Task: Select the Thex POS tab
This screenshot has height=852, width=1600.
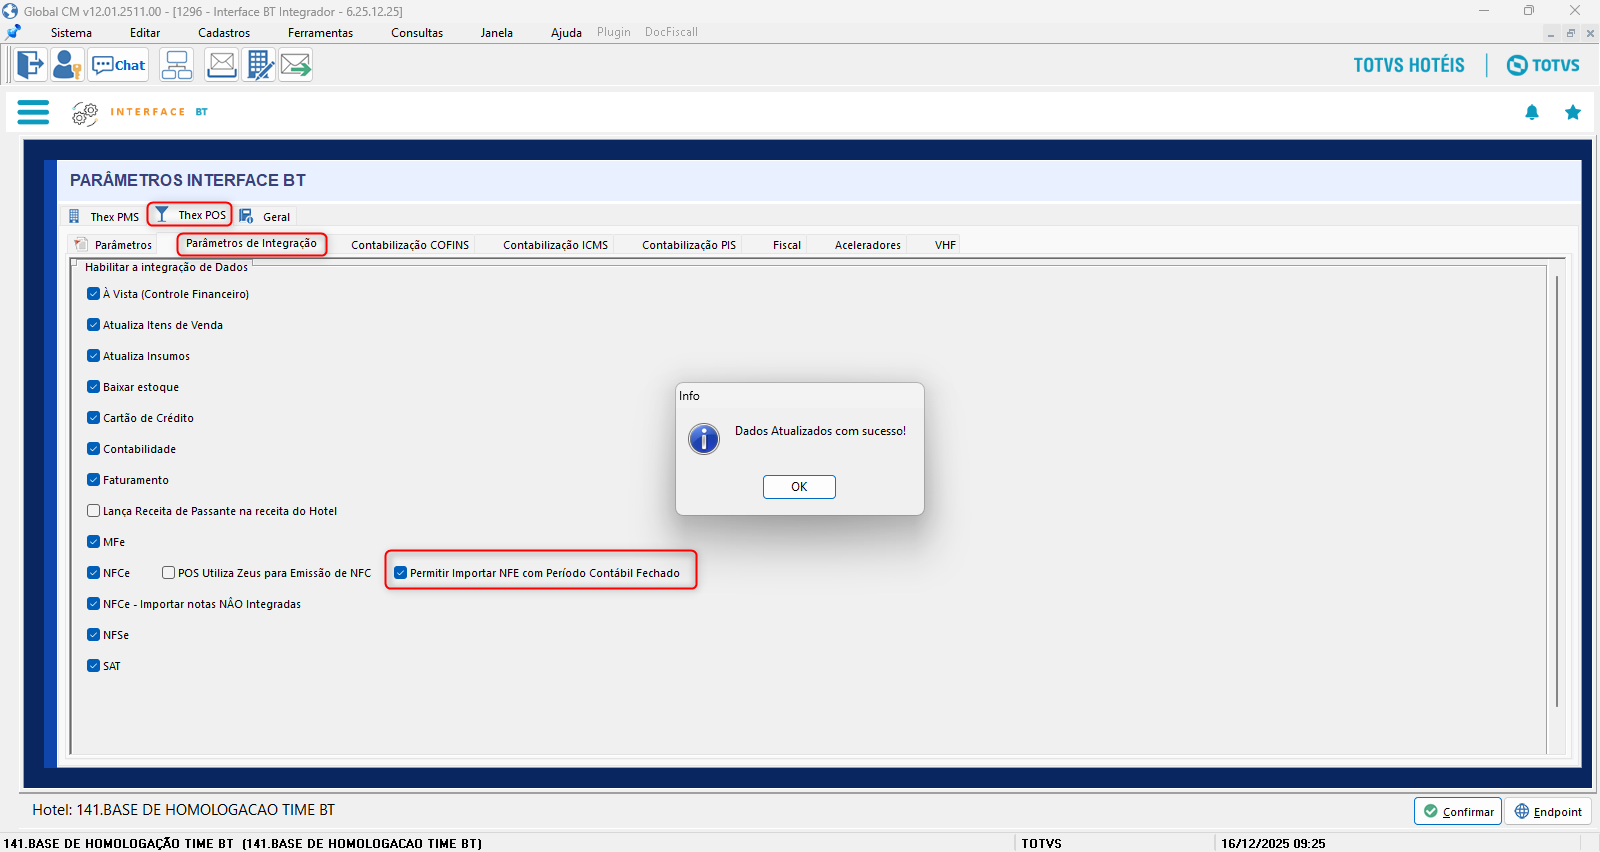Action: click(x=190, y=215)
